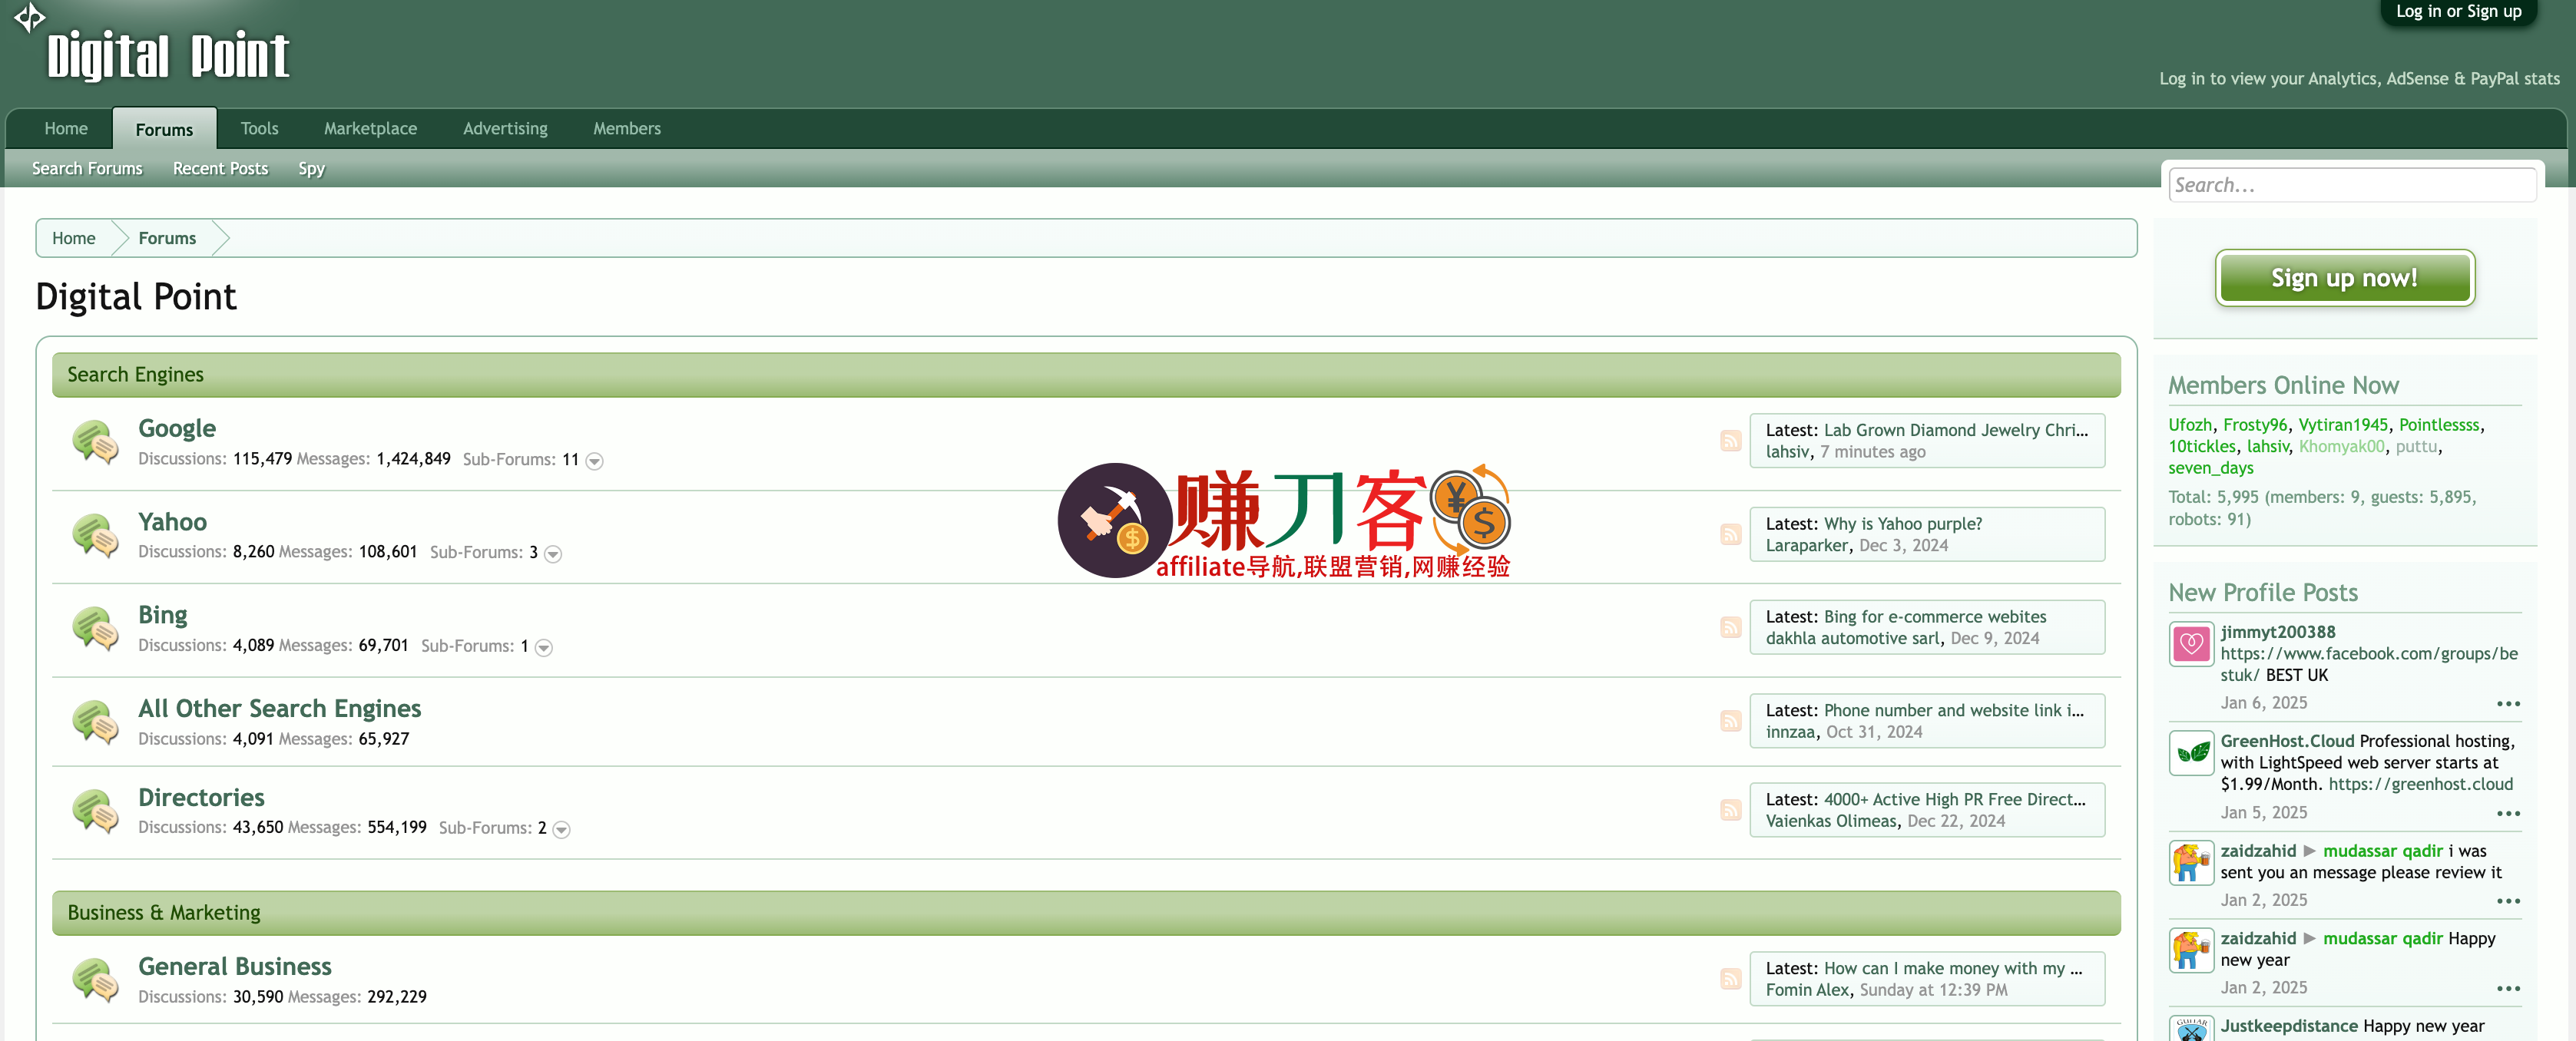Screen dimensions: 2576x1041
Task: Expand the Yahoo sub-forums dropdown arrow
Action: pyautogui.click(x=553, y=554)
